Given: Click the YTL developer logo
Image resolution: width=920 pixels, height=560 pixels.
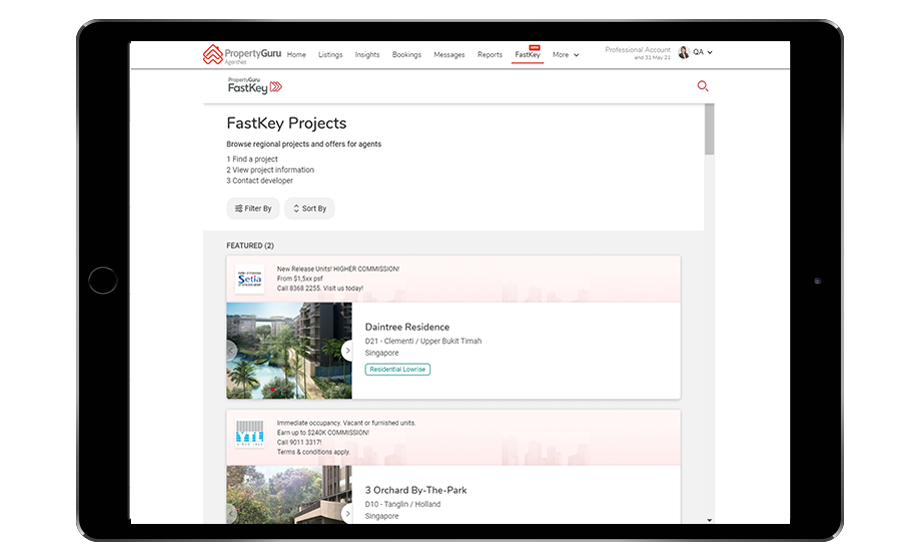Looking at the screenshot, I should tap(249, 434).
